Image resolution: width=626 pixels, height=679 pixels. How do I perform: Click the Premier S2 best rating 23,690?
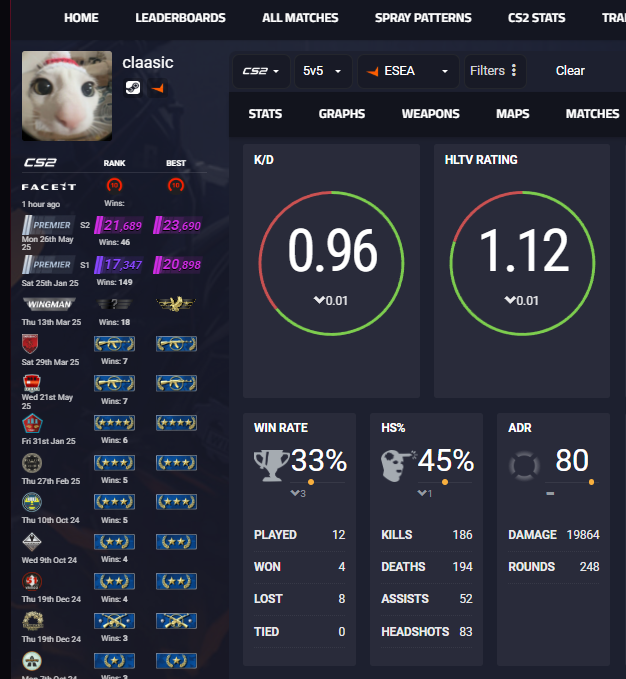coord(177,225)
